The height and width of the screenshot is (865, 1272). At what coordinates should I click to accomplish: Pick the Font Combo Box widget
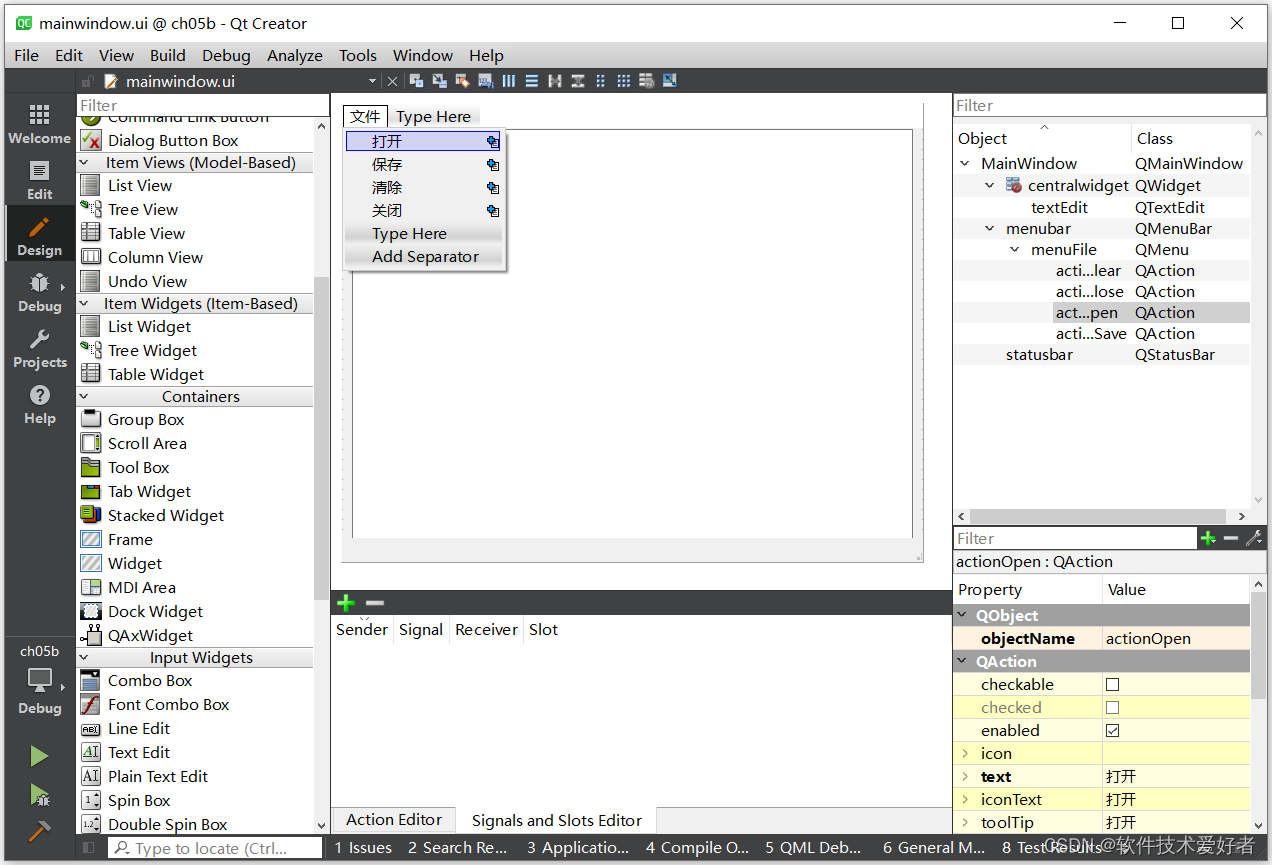[x=168, y=705]
